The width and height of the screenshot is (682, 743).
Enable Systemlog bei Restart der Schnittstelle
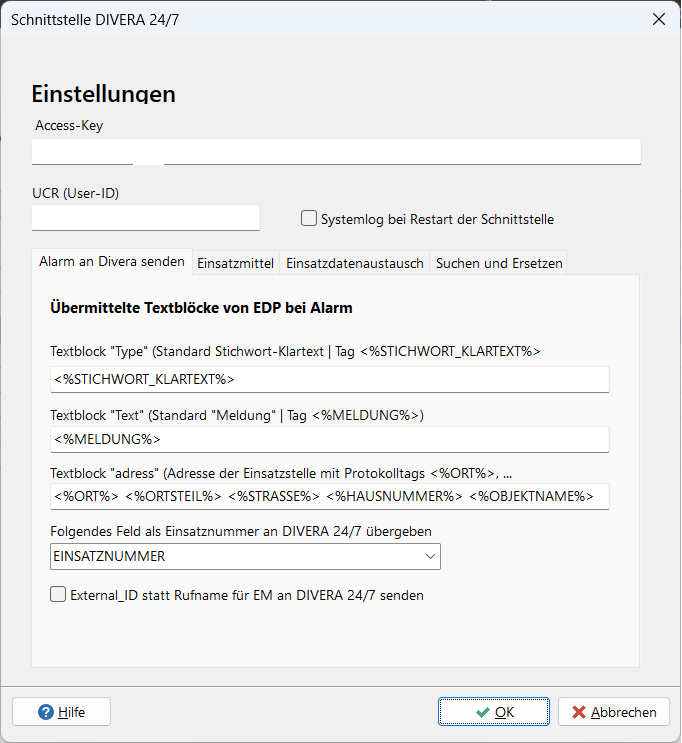[x=309, y=218]
